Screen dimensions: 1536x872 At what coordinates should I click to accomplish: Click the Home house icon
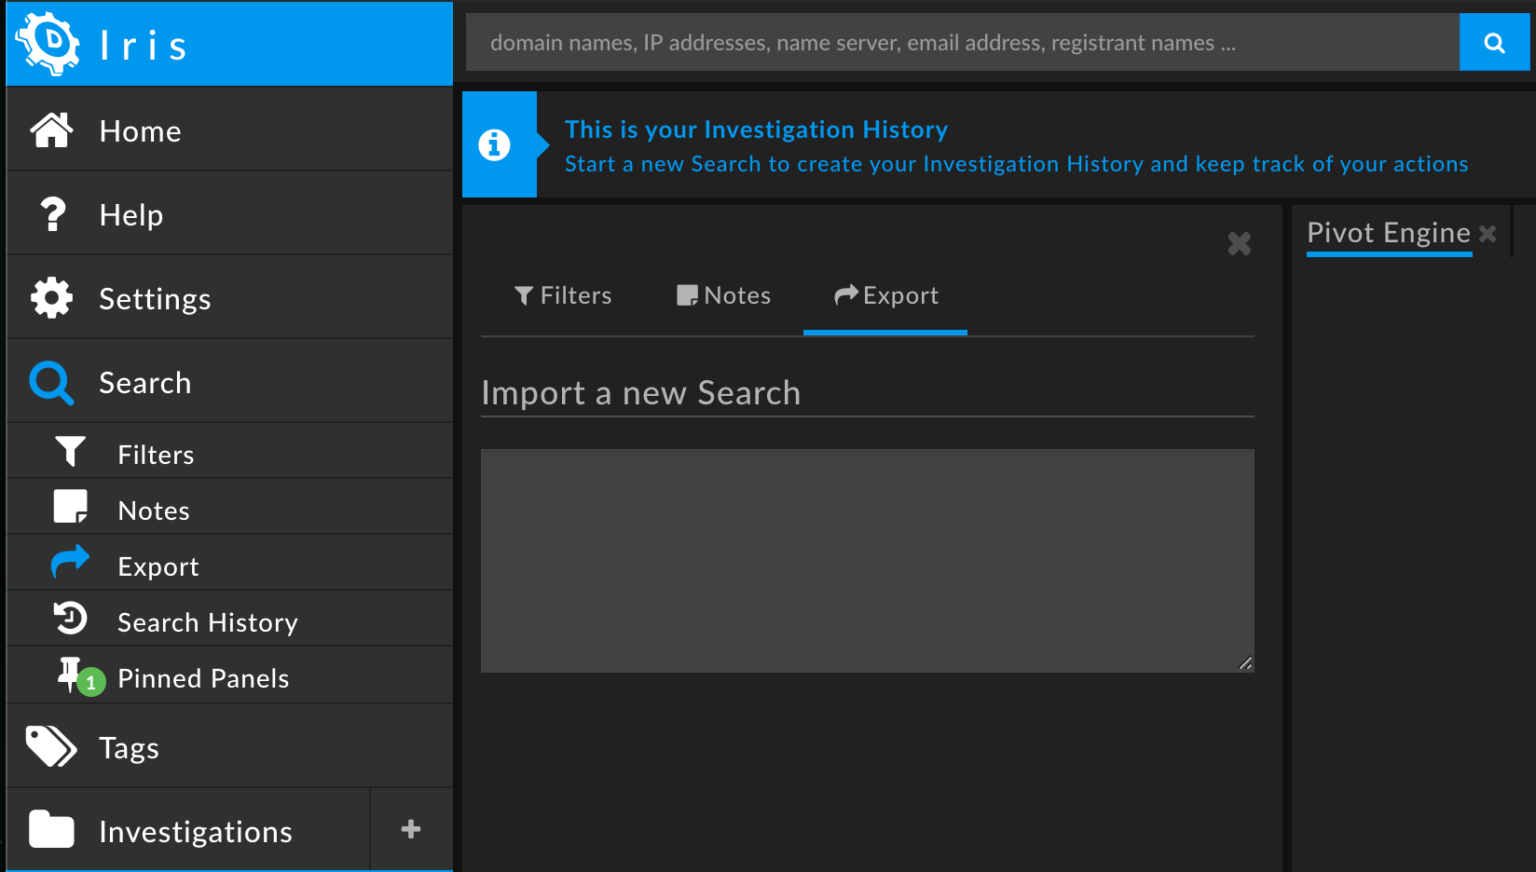coord(51,130)
